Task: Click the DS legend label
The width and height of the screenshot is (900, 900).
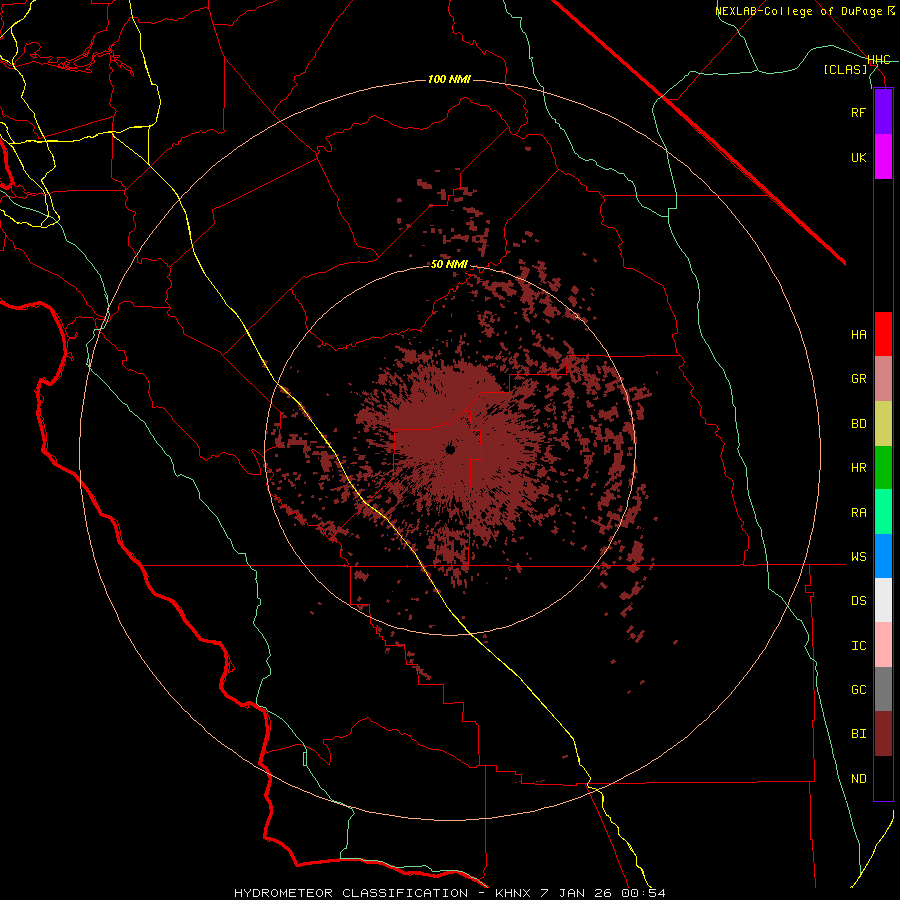Action: (x=858, y=601)
